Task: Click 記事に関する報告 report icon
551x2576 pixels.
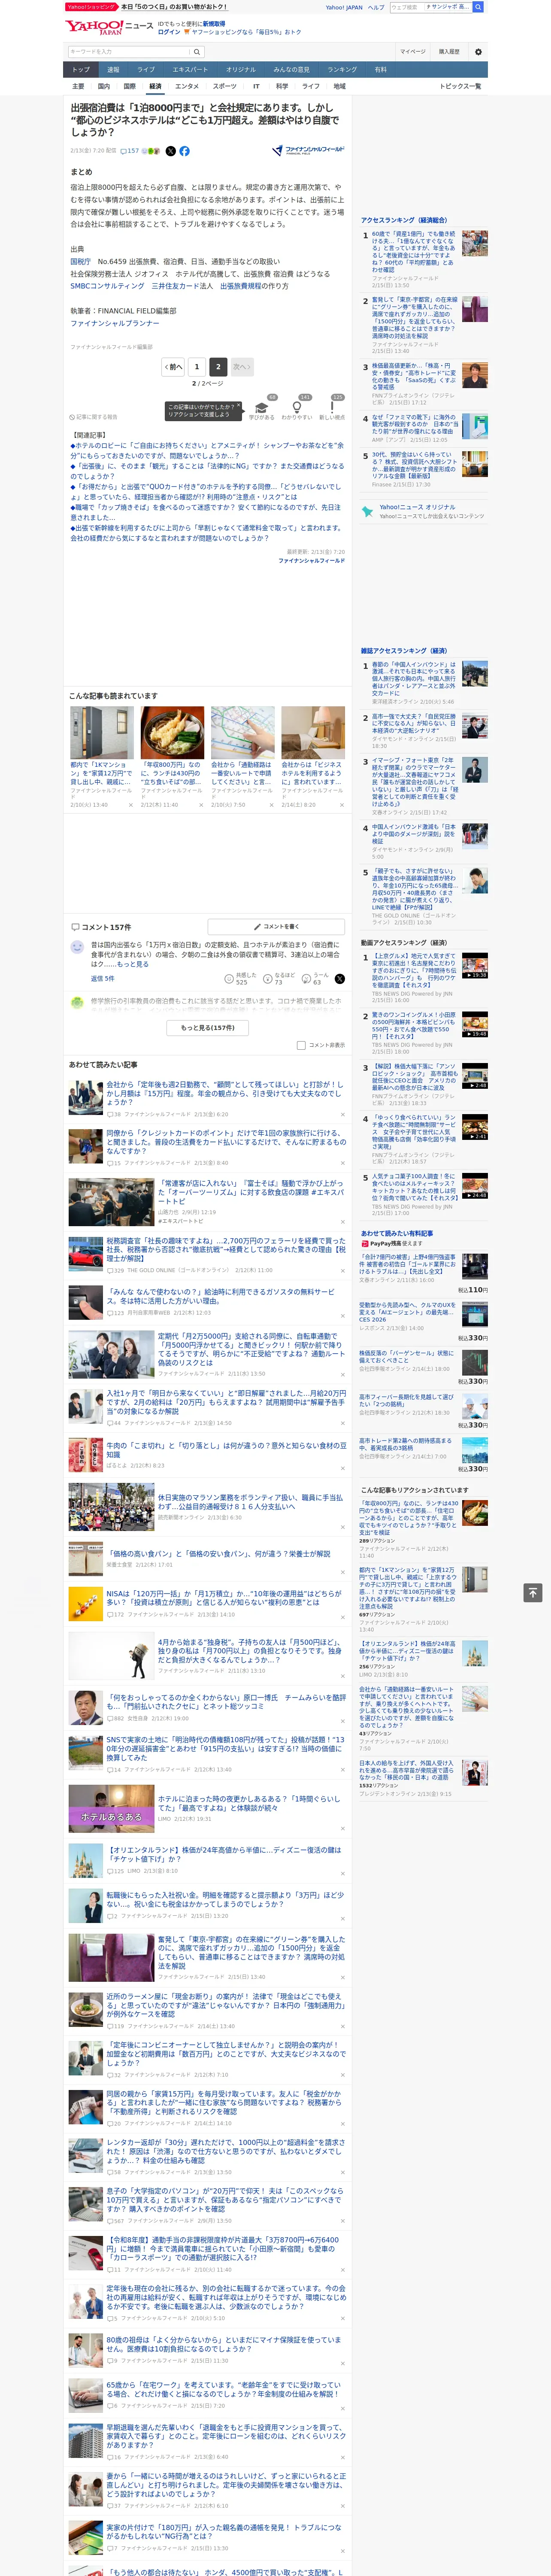Action: (93, 417)
